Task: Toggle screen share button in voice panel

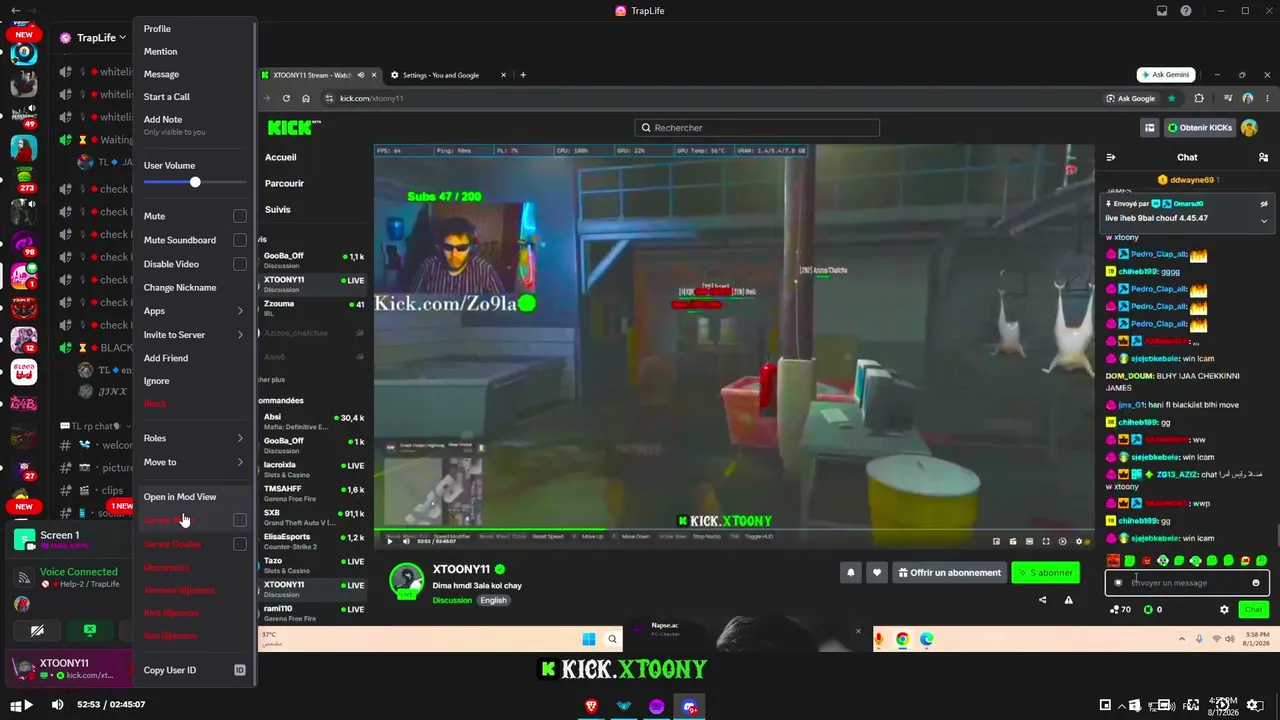Action: click(x=89, y=631)
